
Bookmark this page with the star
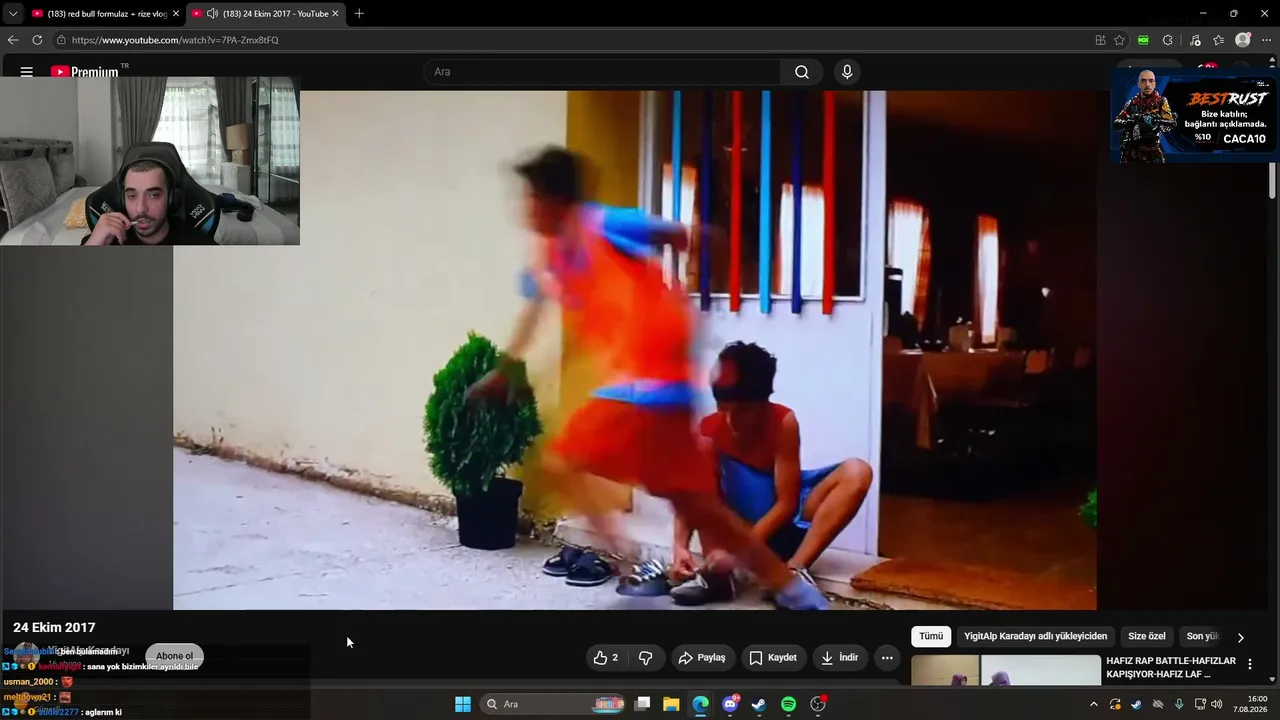point(1120,40)
